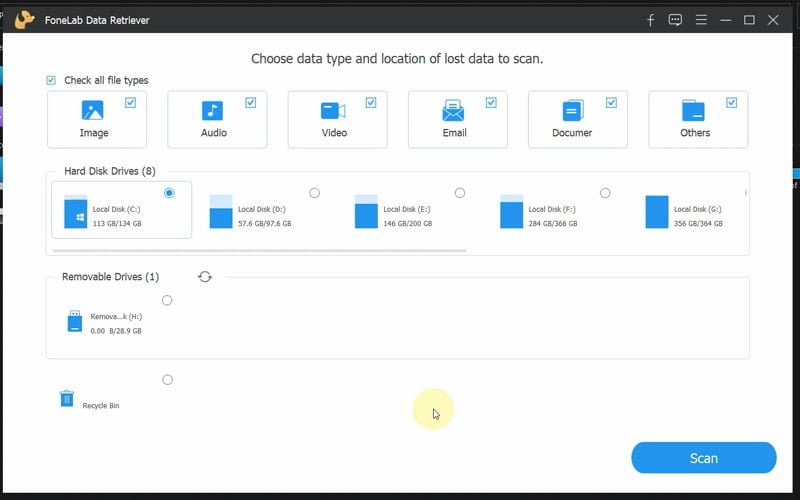Uncheck the Image type checkbox
This screenshot has height=500, width=800.
(131, 103)
